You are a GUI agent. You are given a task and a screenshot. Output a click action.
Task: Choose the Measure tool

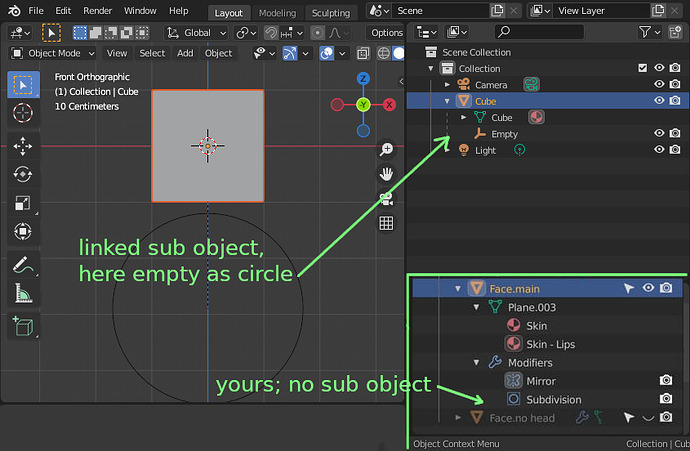pos(23,293)
